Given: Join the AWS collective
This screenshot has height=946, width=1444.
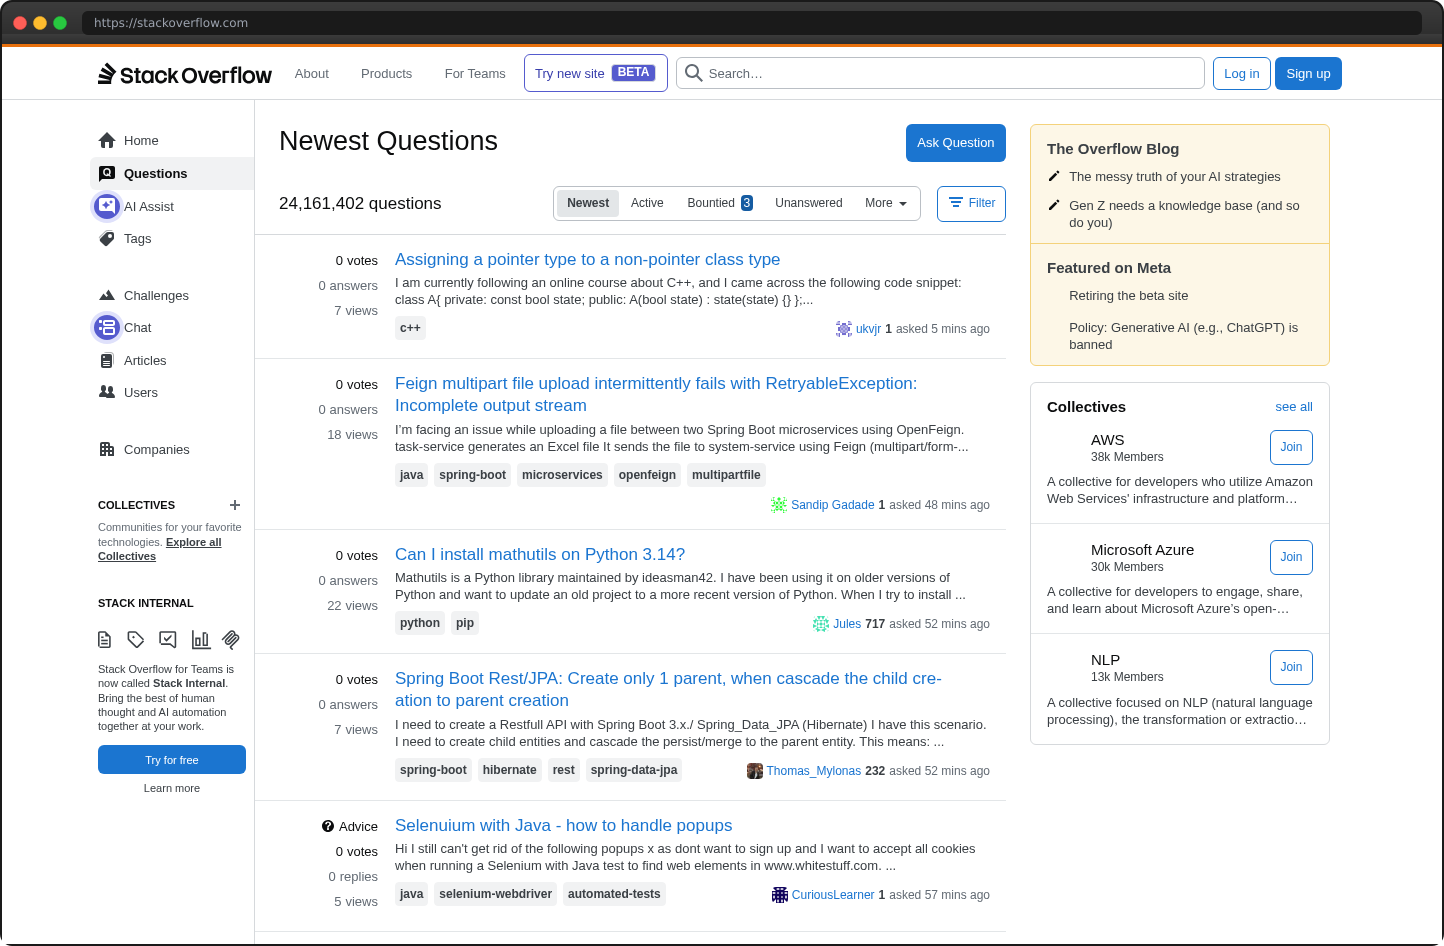Looking at the screenshot, I should click(1291, 447).
